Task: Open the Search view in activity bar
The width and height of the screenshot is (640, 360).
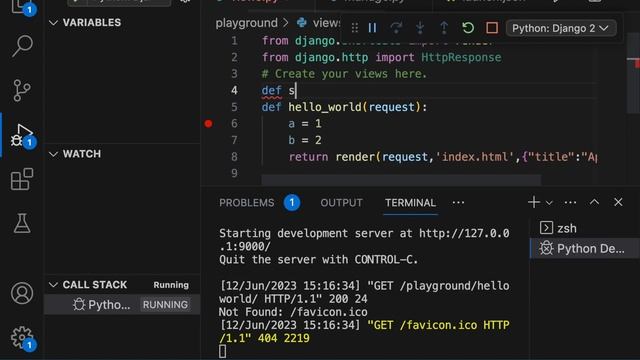Action: tap(22, 46)
